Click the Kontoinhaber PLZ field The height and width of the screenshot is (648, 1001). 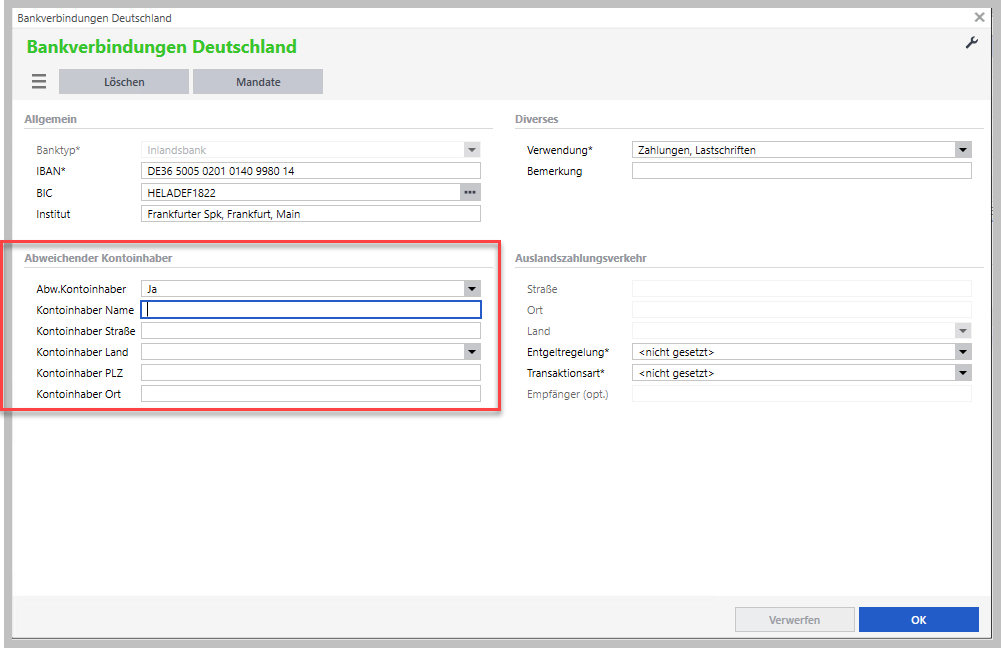pos(311,373)
